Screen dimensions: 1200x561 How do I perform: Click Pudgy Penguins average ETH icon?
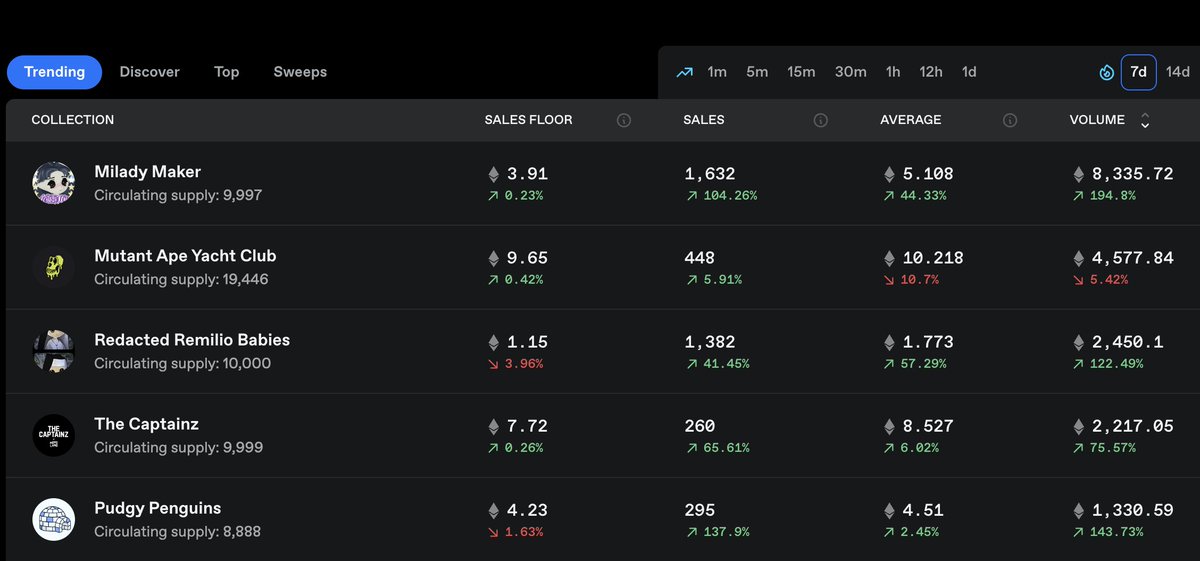pos(888,510)
